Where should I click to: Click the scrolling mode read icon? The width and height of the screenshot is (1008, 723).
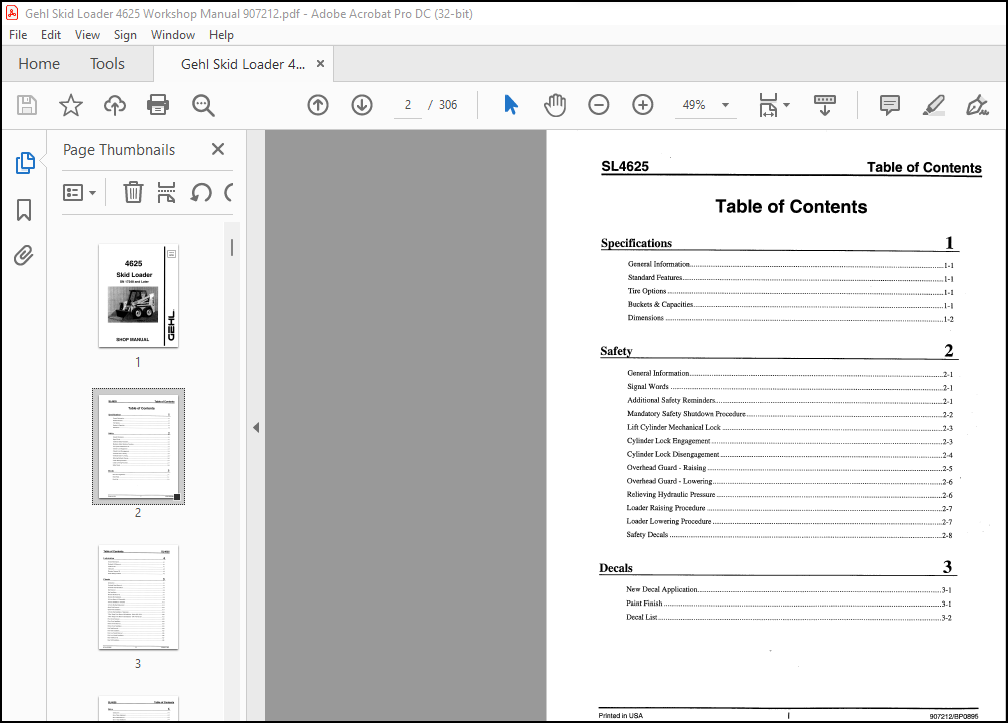pos(825,105)
